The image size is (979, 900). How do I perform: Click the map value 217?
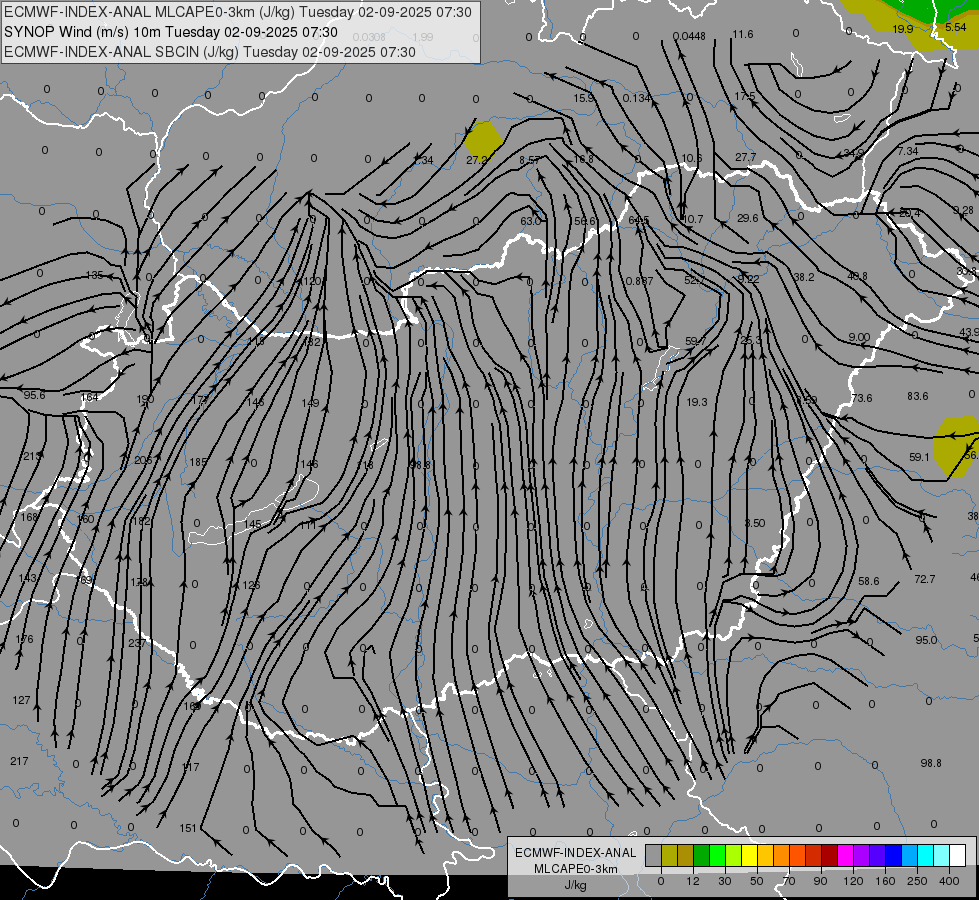[19, 761]
